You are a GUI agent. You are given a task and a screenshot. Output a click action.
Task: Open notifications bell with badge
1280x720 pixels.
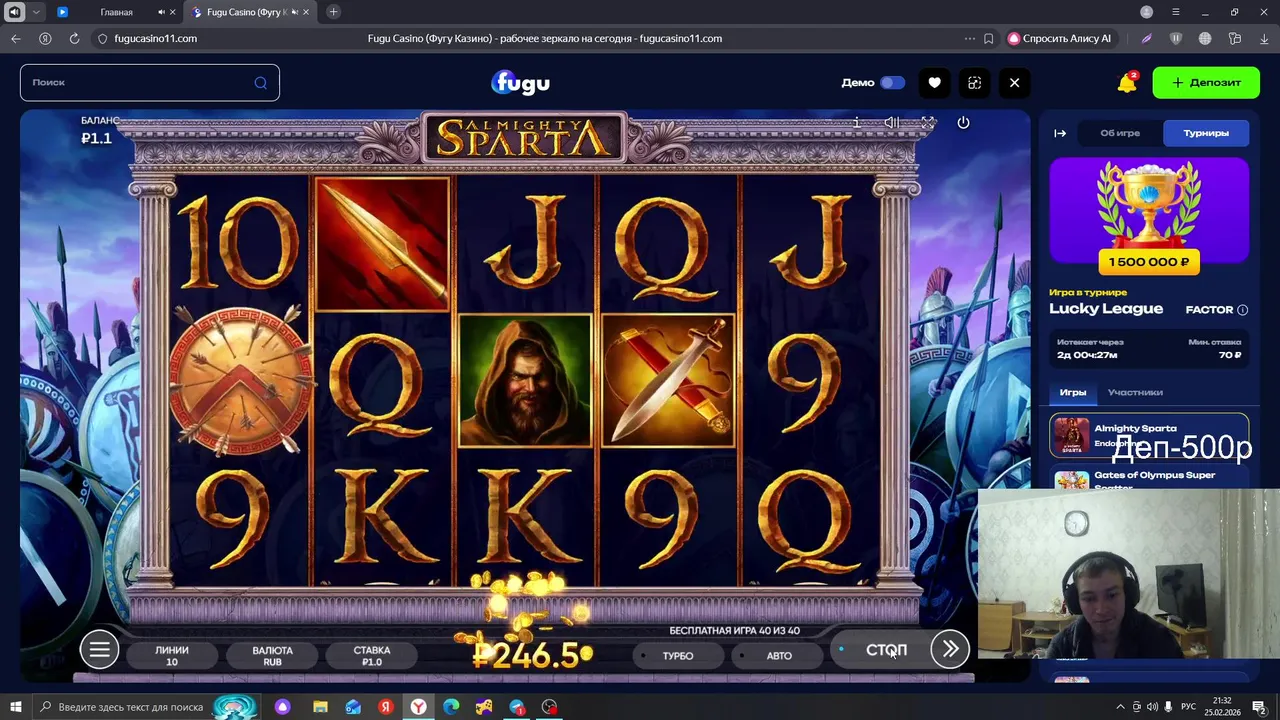pyautogui.click(x=1127, y=82)
